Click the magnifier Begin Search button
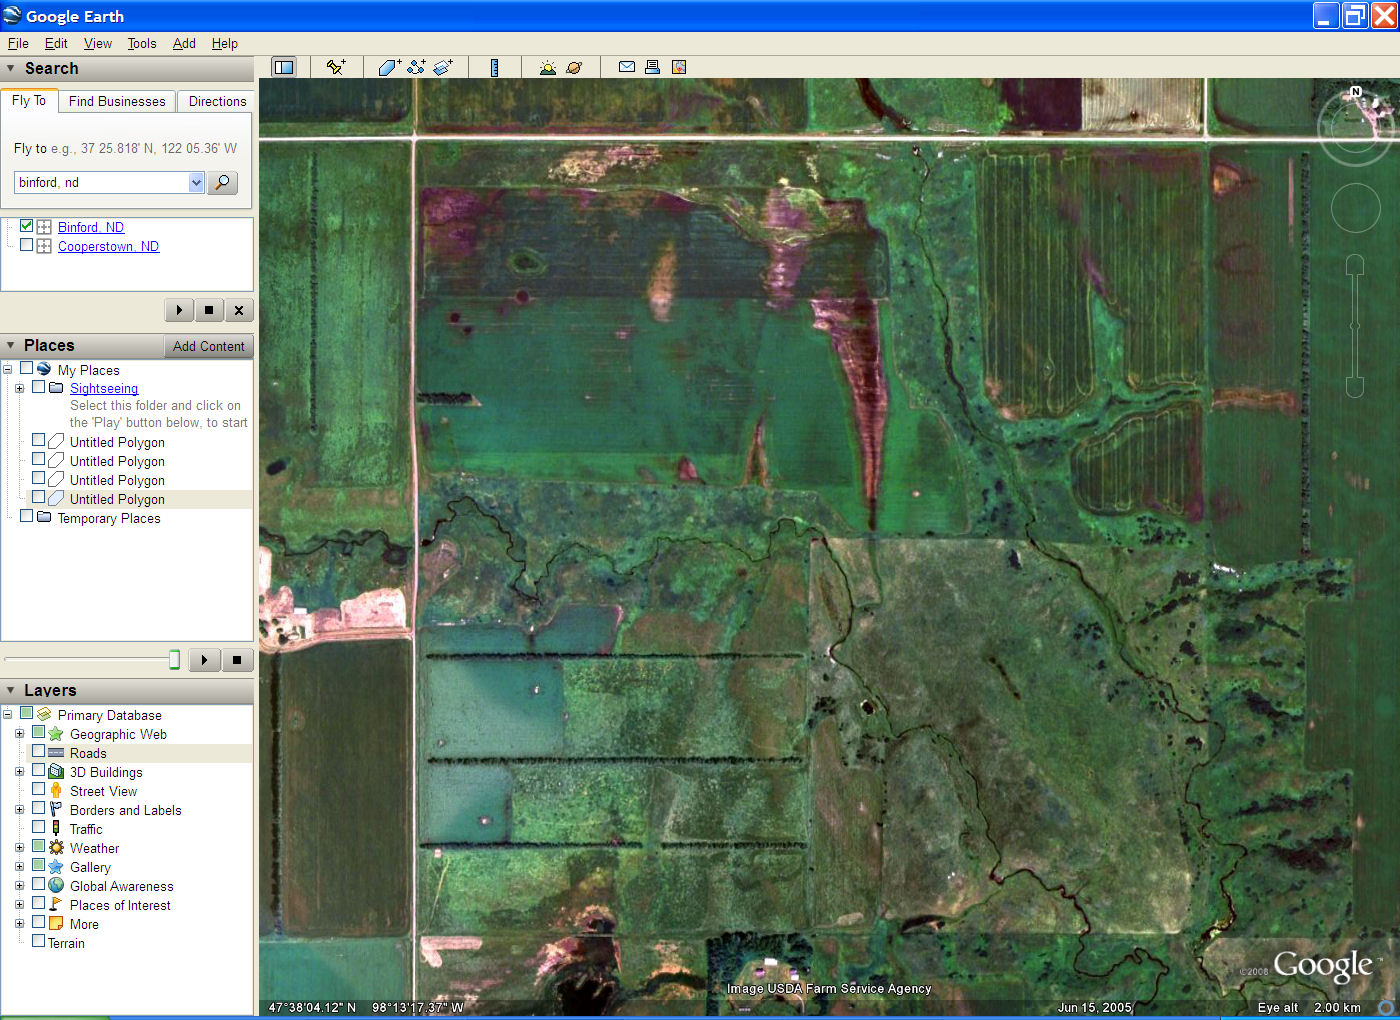 point(222,182)
